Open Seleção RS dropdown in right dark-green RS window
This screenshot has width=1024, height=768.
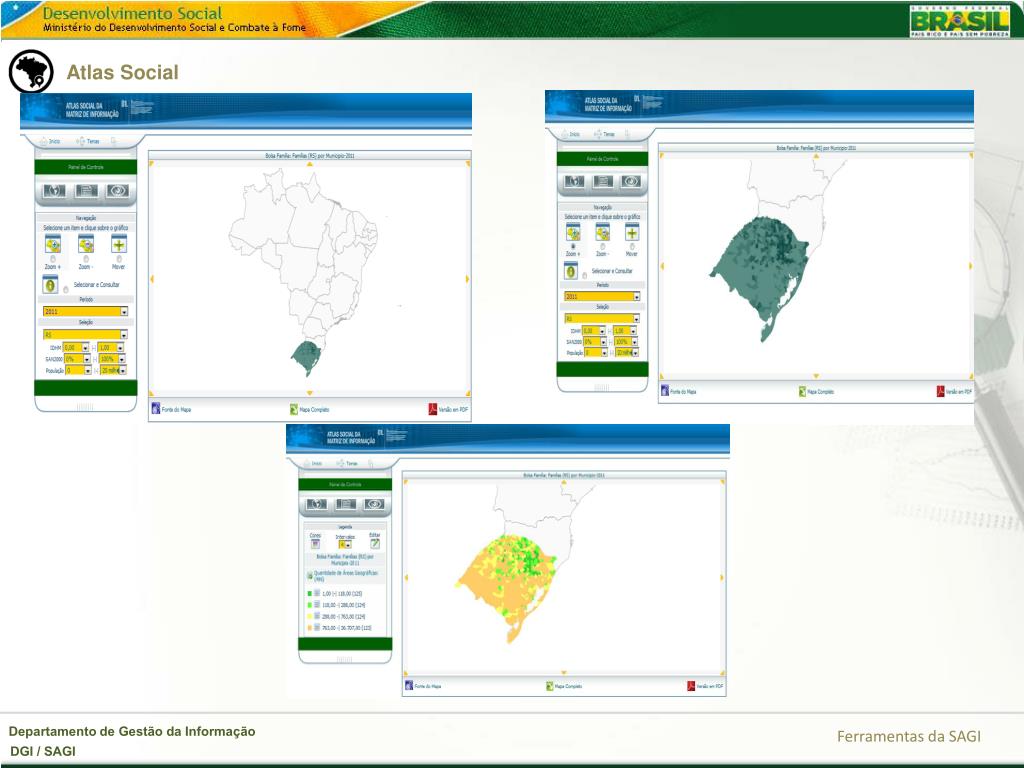click(x=602, y=319)
